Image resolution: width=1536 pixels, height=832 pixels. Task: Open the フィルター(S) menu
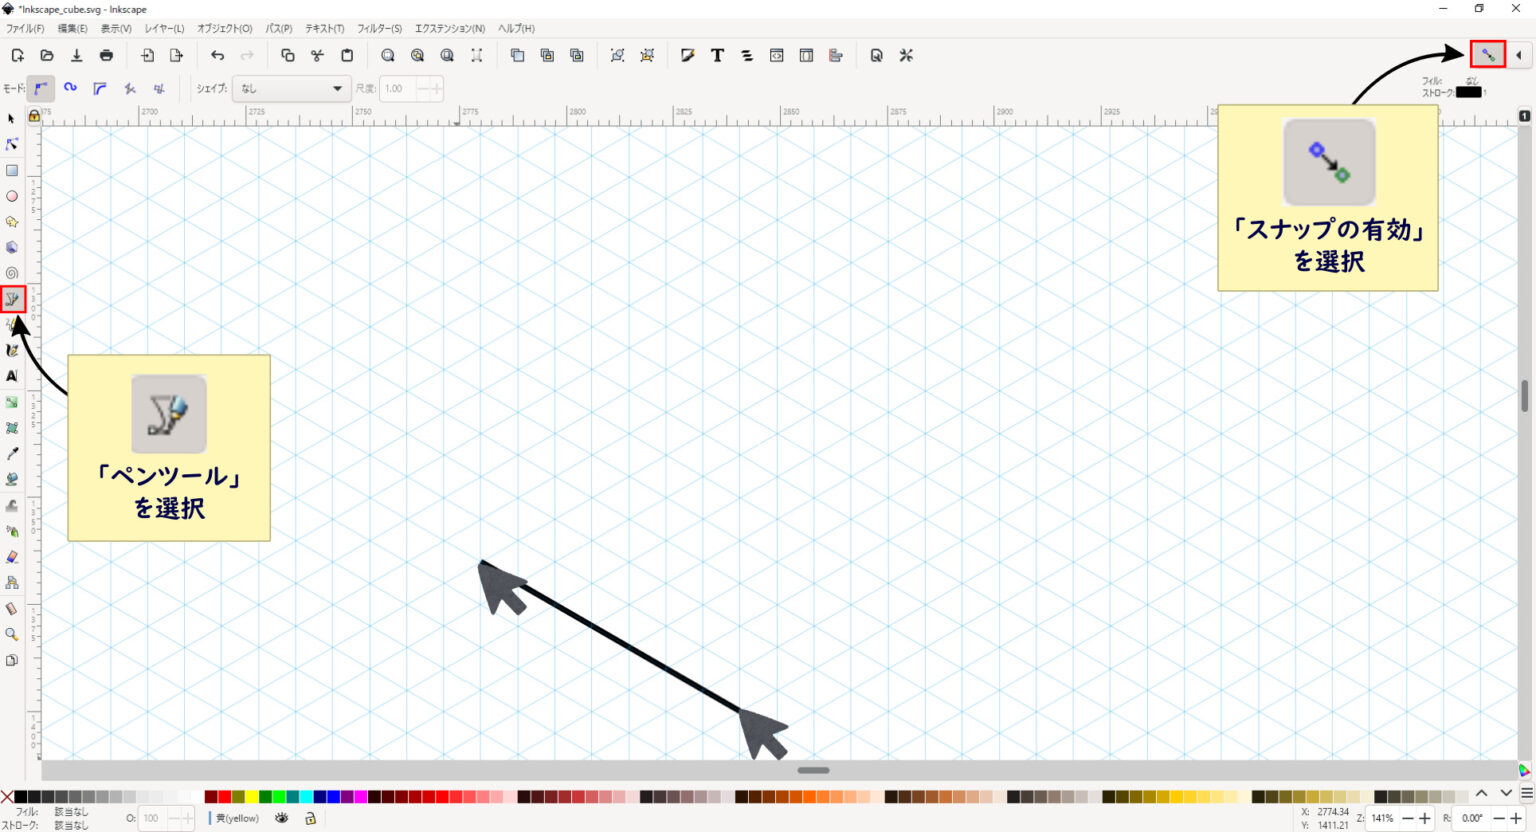coord(378,28)
